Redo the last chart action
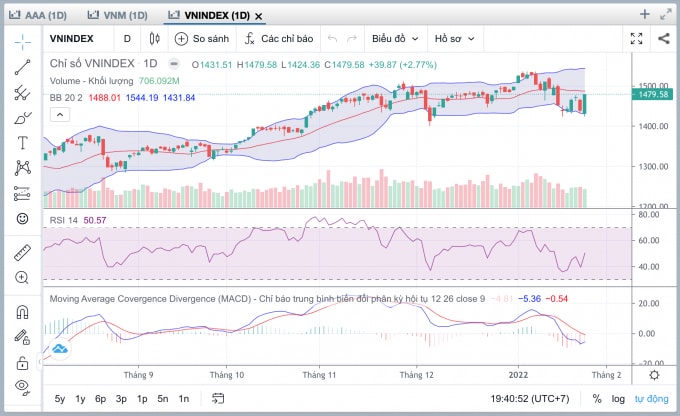This screenshot has width=680, height=416. pyautogui.click(x=352, y=39)
